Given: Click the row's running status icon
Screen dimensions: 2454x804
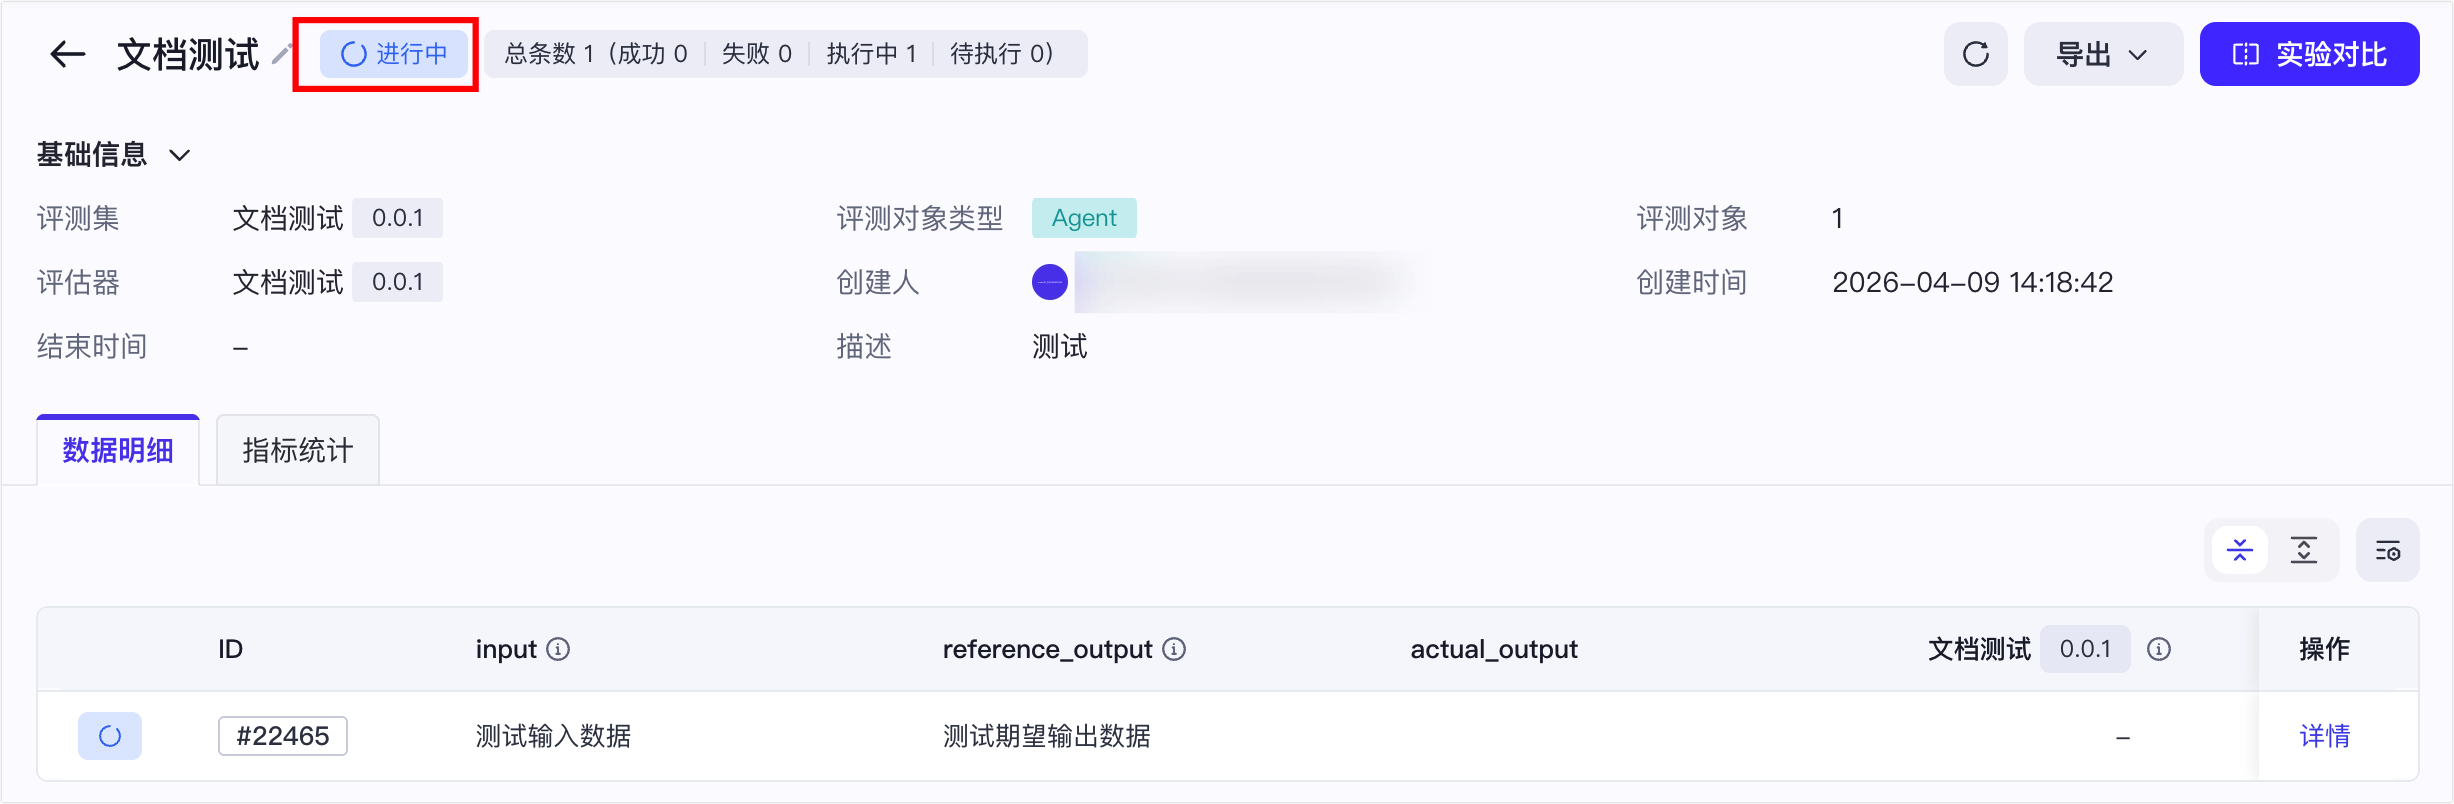Looking at the screenshot, I should [x=110, y=736].
